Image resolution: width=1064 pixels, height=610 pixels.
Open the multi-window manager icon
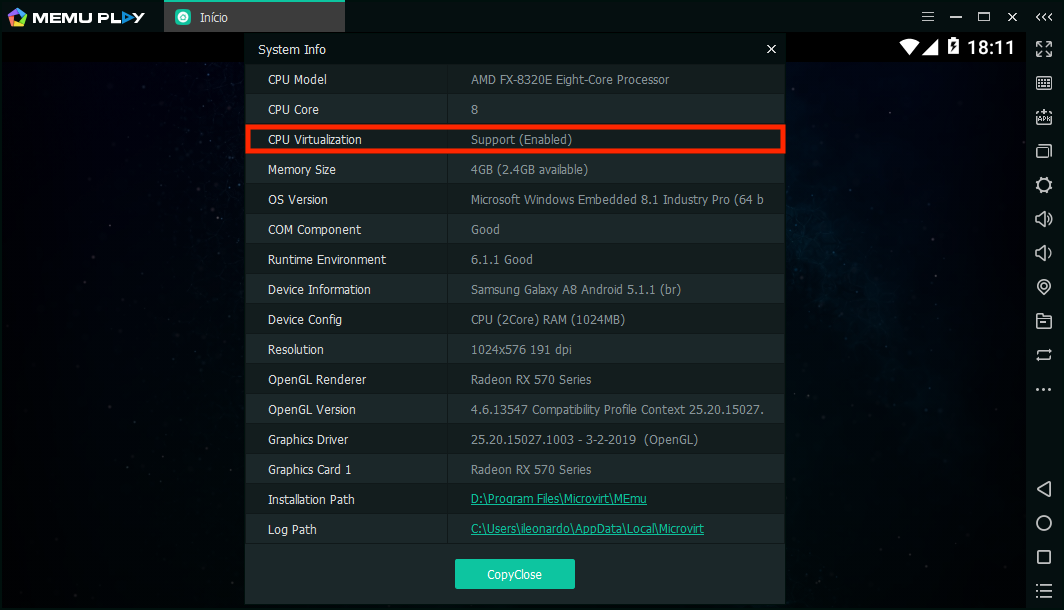(1044, 151)
